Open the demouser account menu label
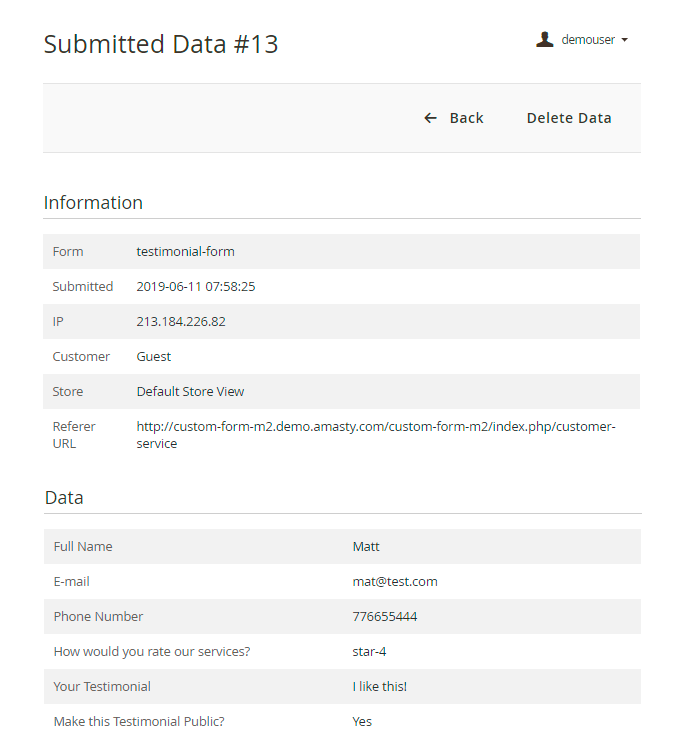The height and width of the screenshot is (749, 684). click(x=588, y=40)
